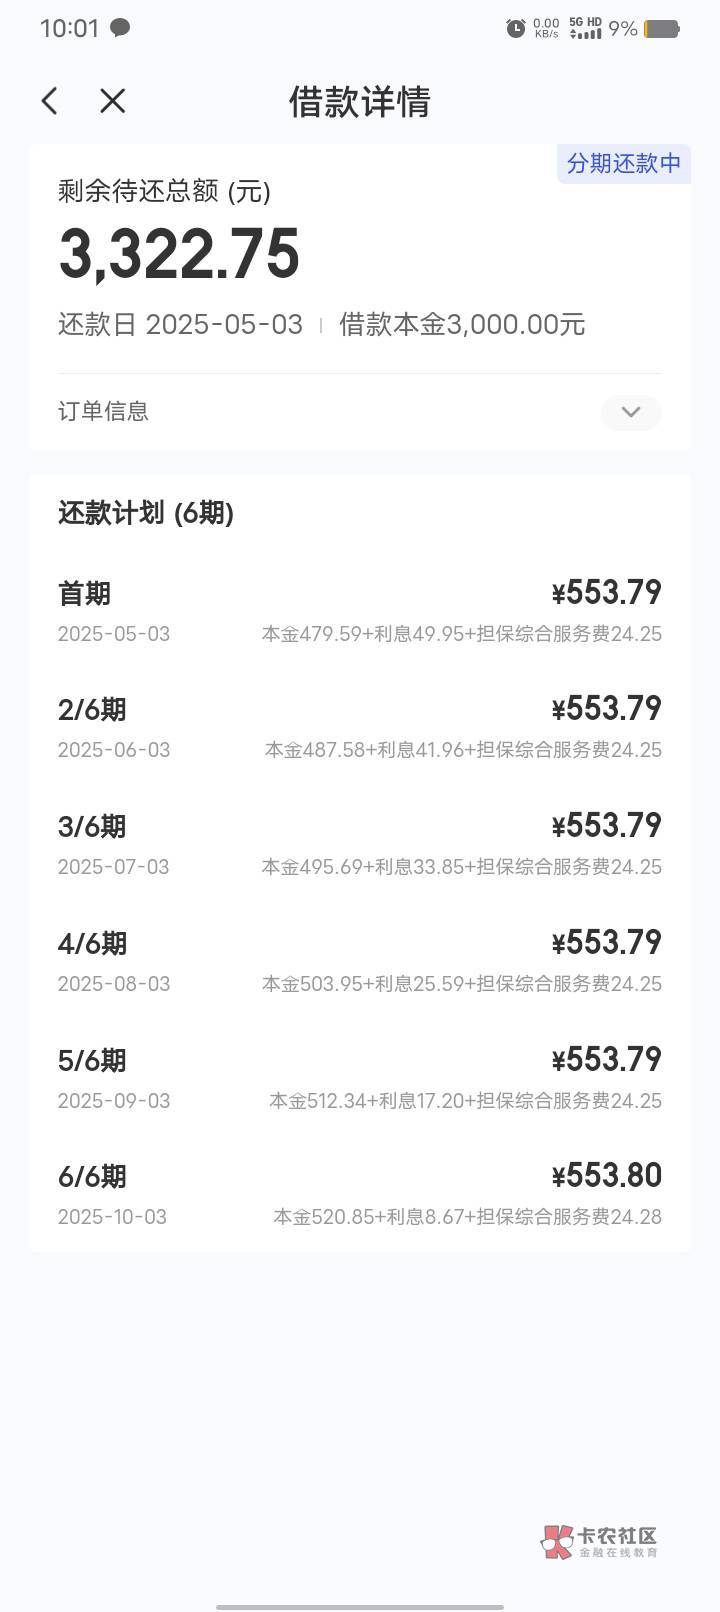This screenshot has height=1612, width=720.
Task: Tap the battery indicator icon
Action: tap(662, 29)
